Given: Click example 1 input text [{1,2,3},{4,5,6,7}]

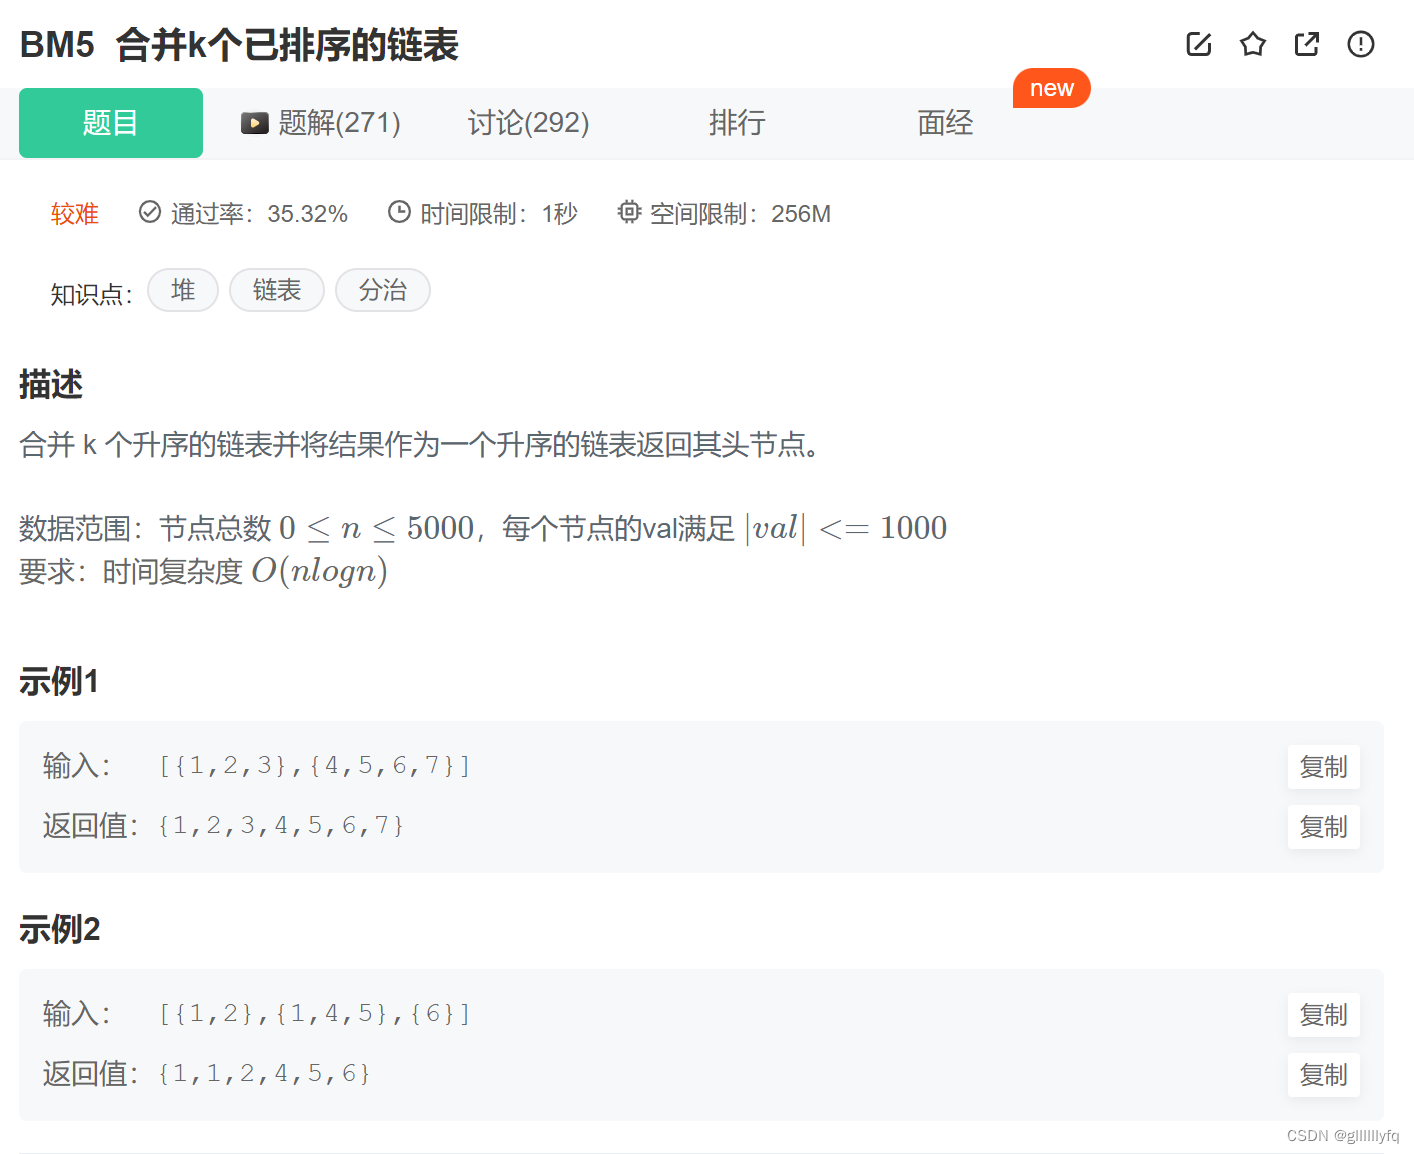Looking at the screenshot, I should (314, 766).
